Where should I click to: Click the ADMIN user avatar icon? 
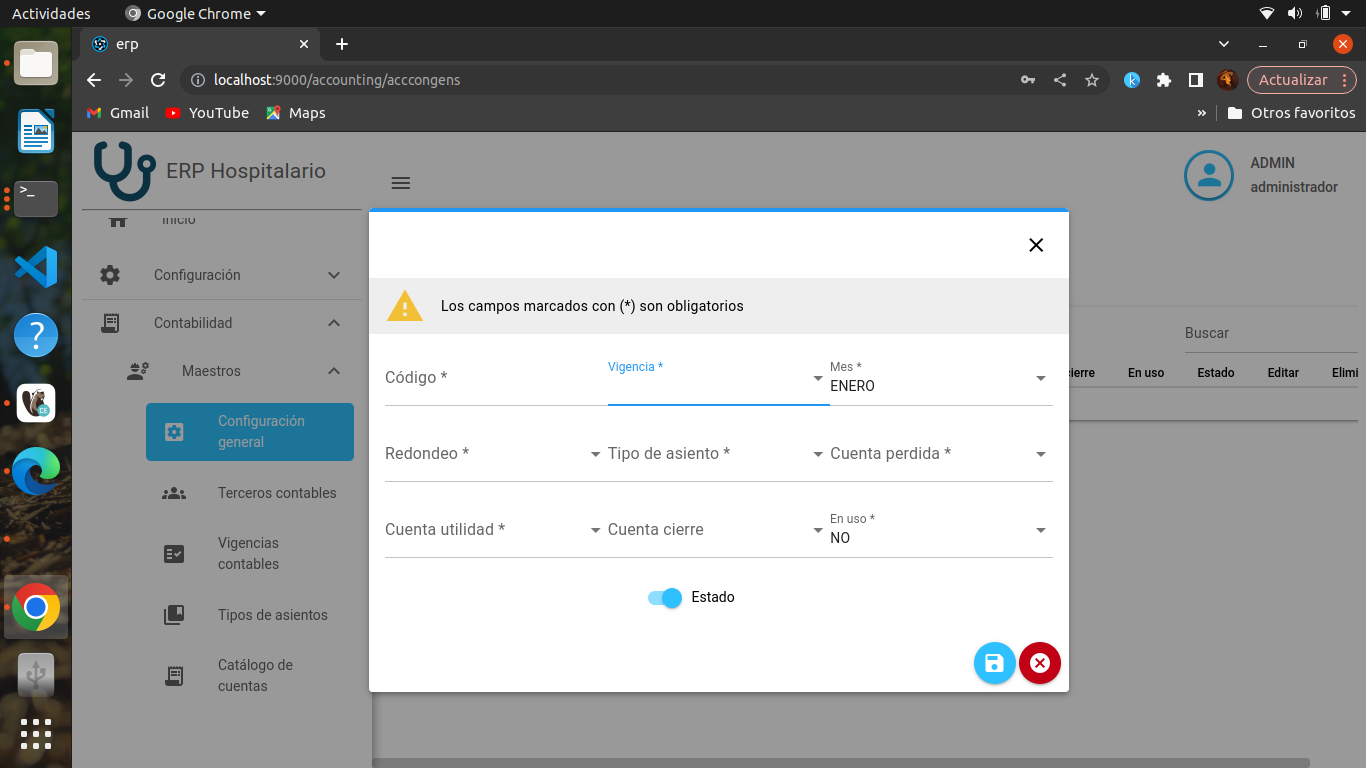[1208, 176]
